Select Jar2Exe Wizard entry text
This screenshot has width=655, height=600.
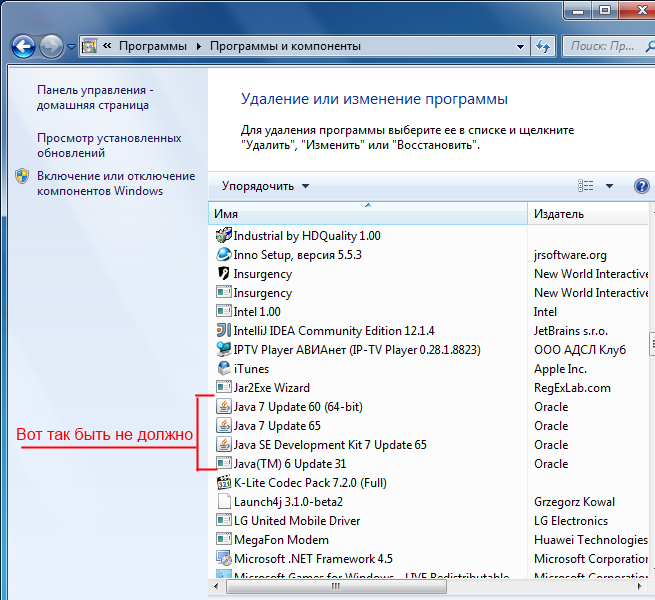coord(272,388)
